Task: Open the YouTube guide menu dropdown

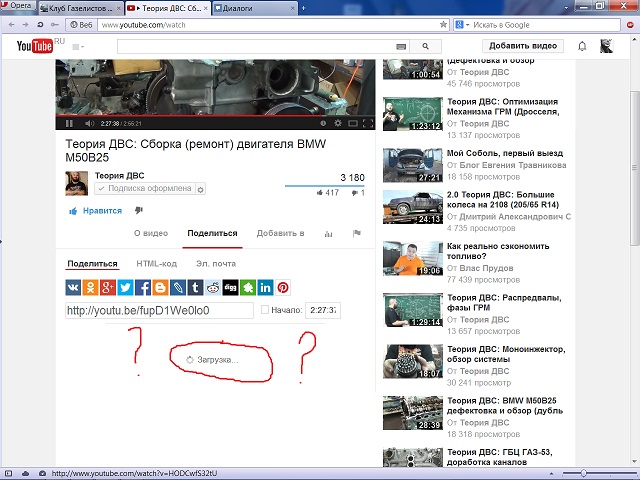Action: pyautogui.click(x=78, y=47)
